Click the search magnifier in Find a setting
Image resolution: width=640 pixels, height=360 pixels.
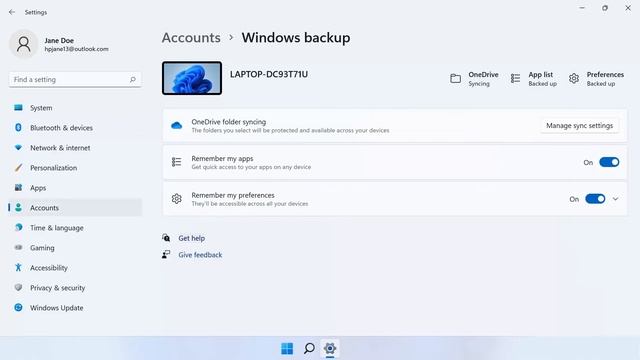pyautogui.click(x=133, y=80)
